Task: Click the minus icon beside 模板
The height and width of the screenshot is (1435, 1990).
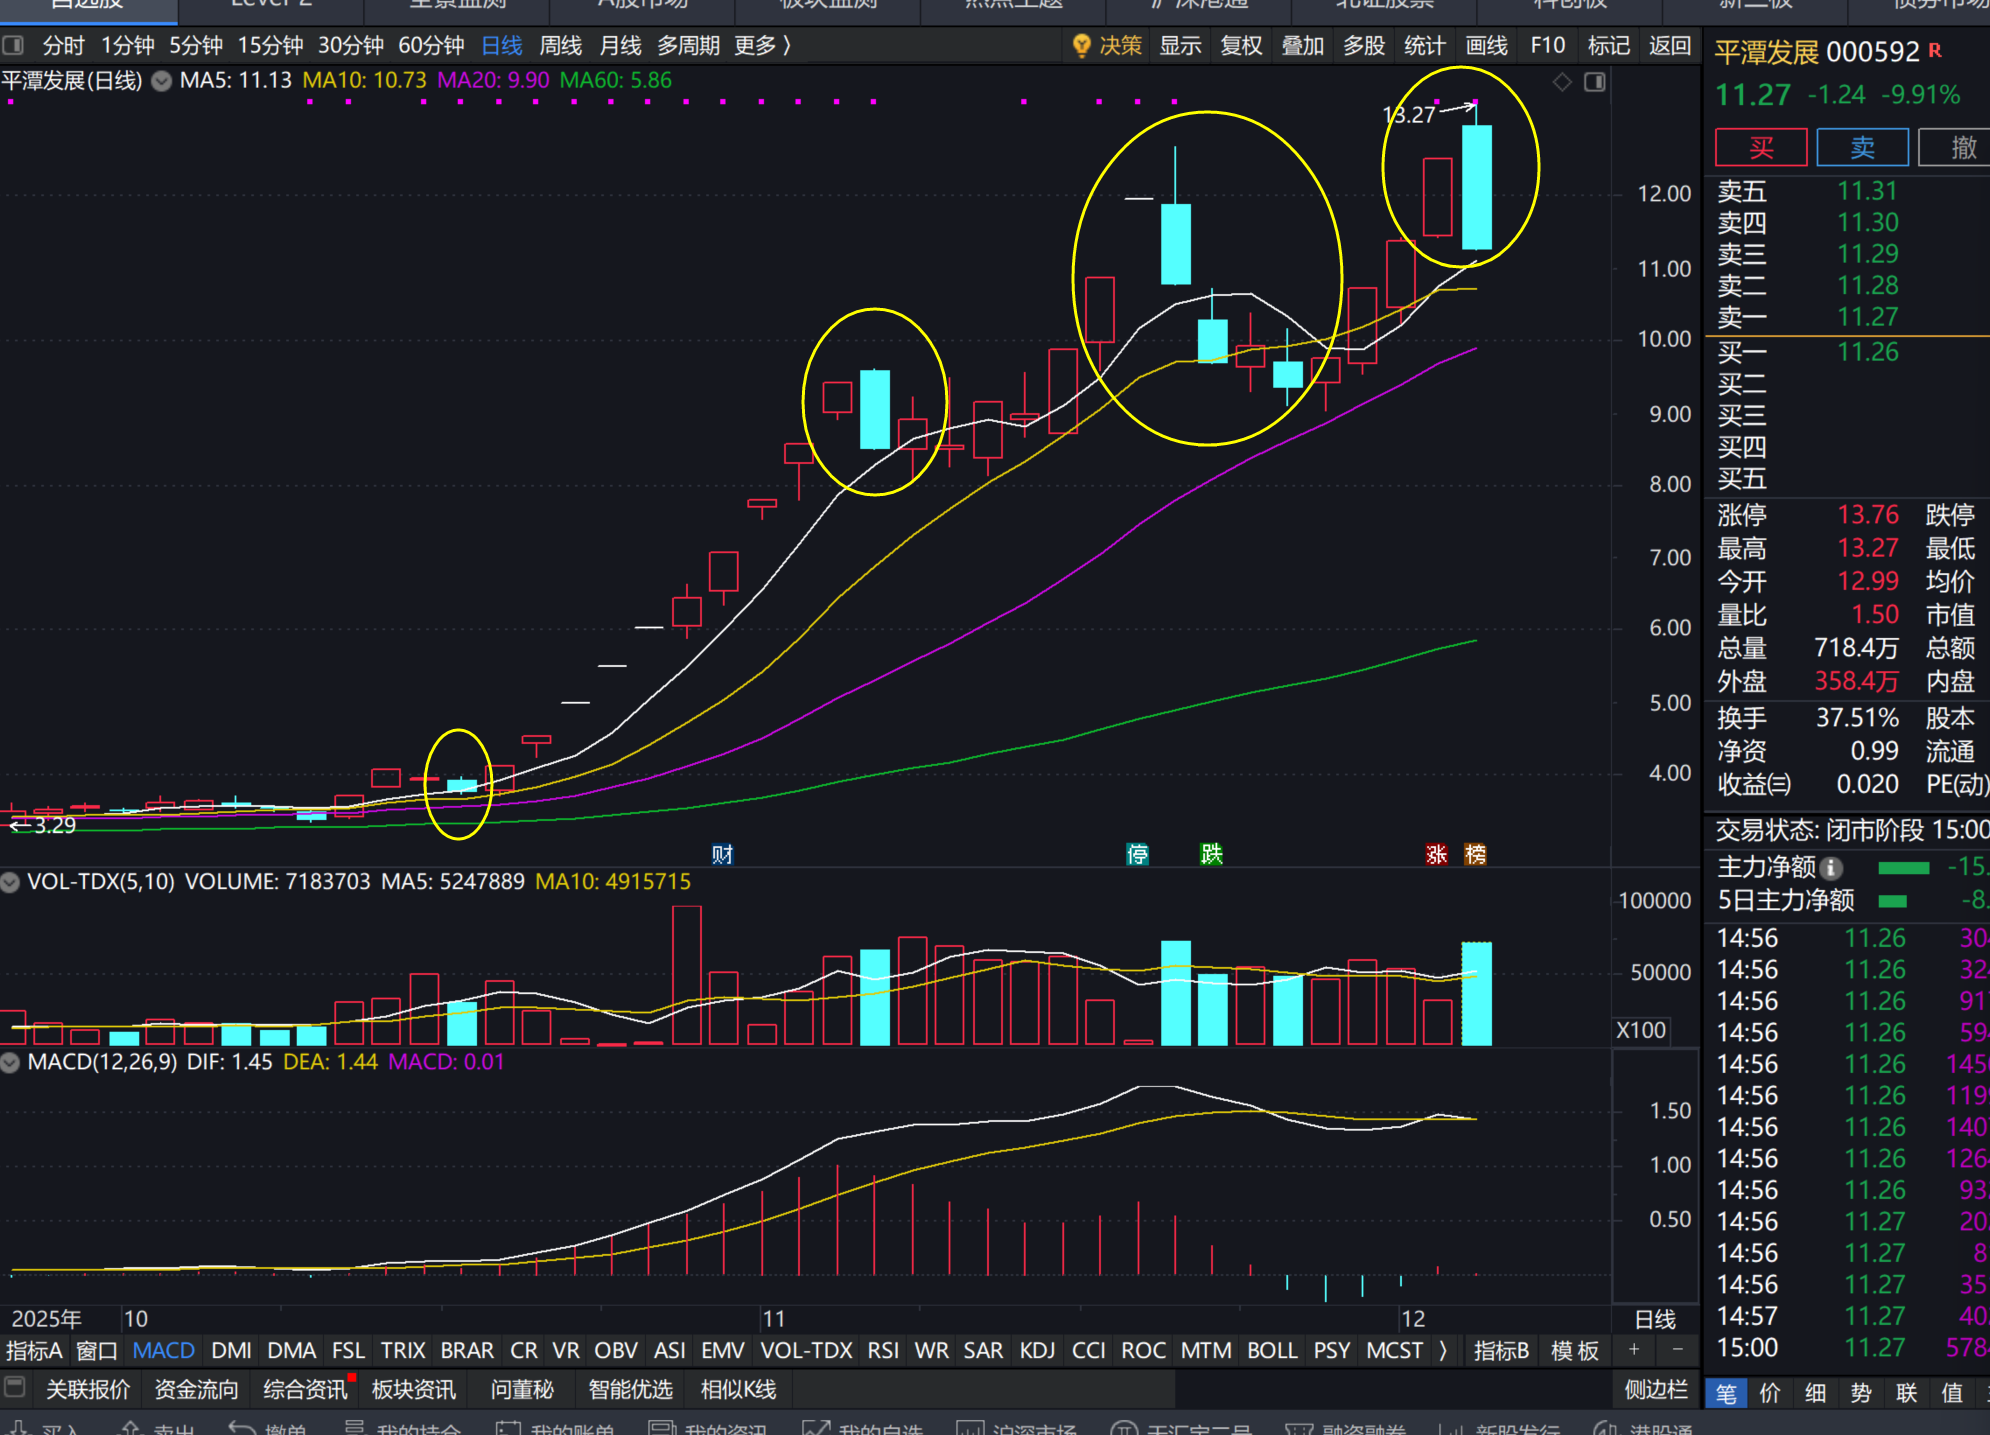Action: pyautogui.click(x=1677, y=1350)
